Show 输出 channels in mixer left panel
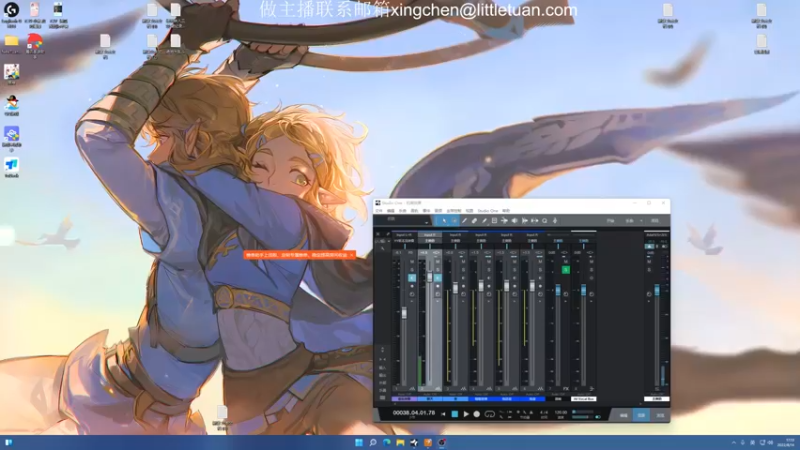Screen dimensions: 800x450 [383, 375]
